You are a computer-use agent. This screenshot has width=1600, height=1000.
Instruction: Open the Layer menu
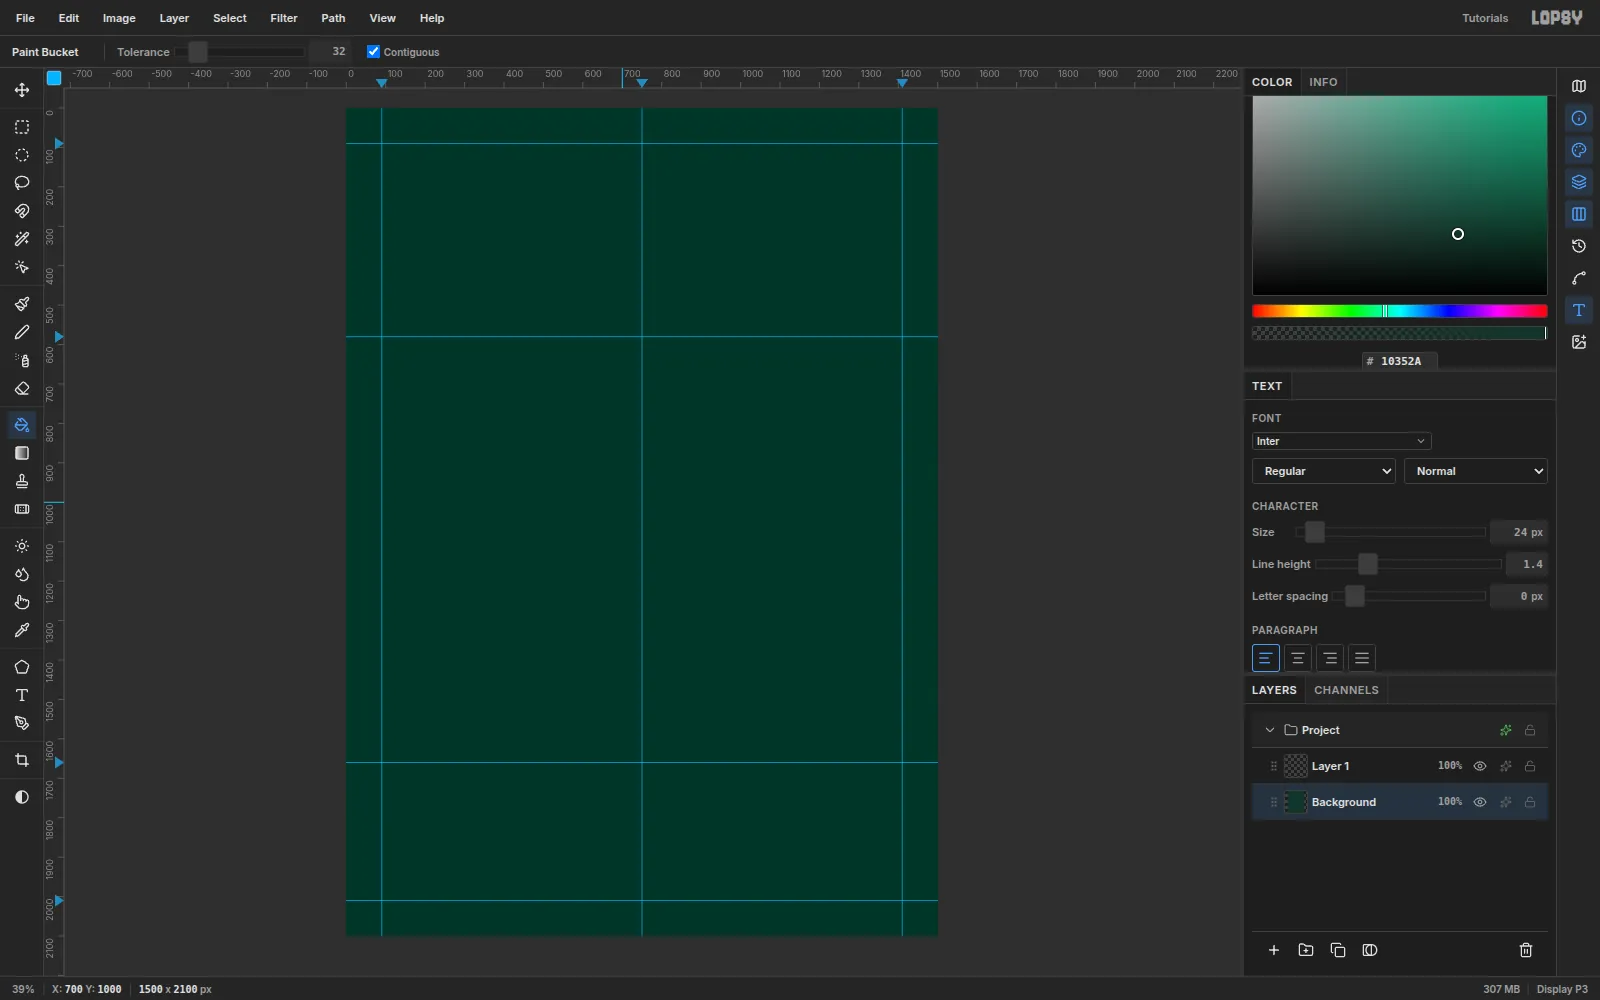click(174, 18)
